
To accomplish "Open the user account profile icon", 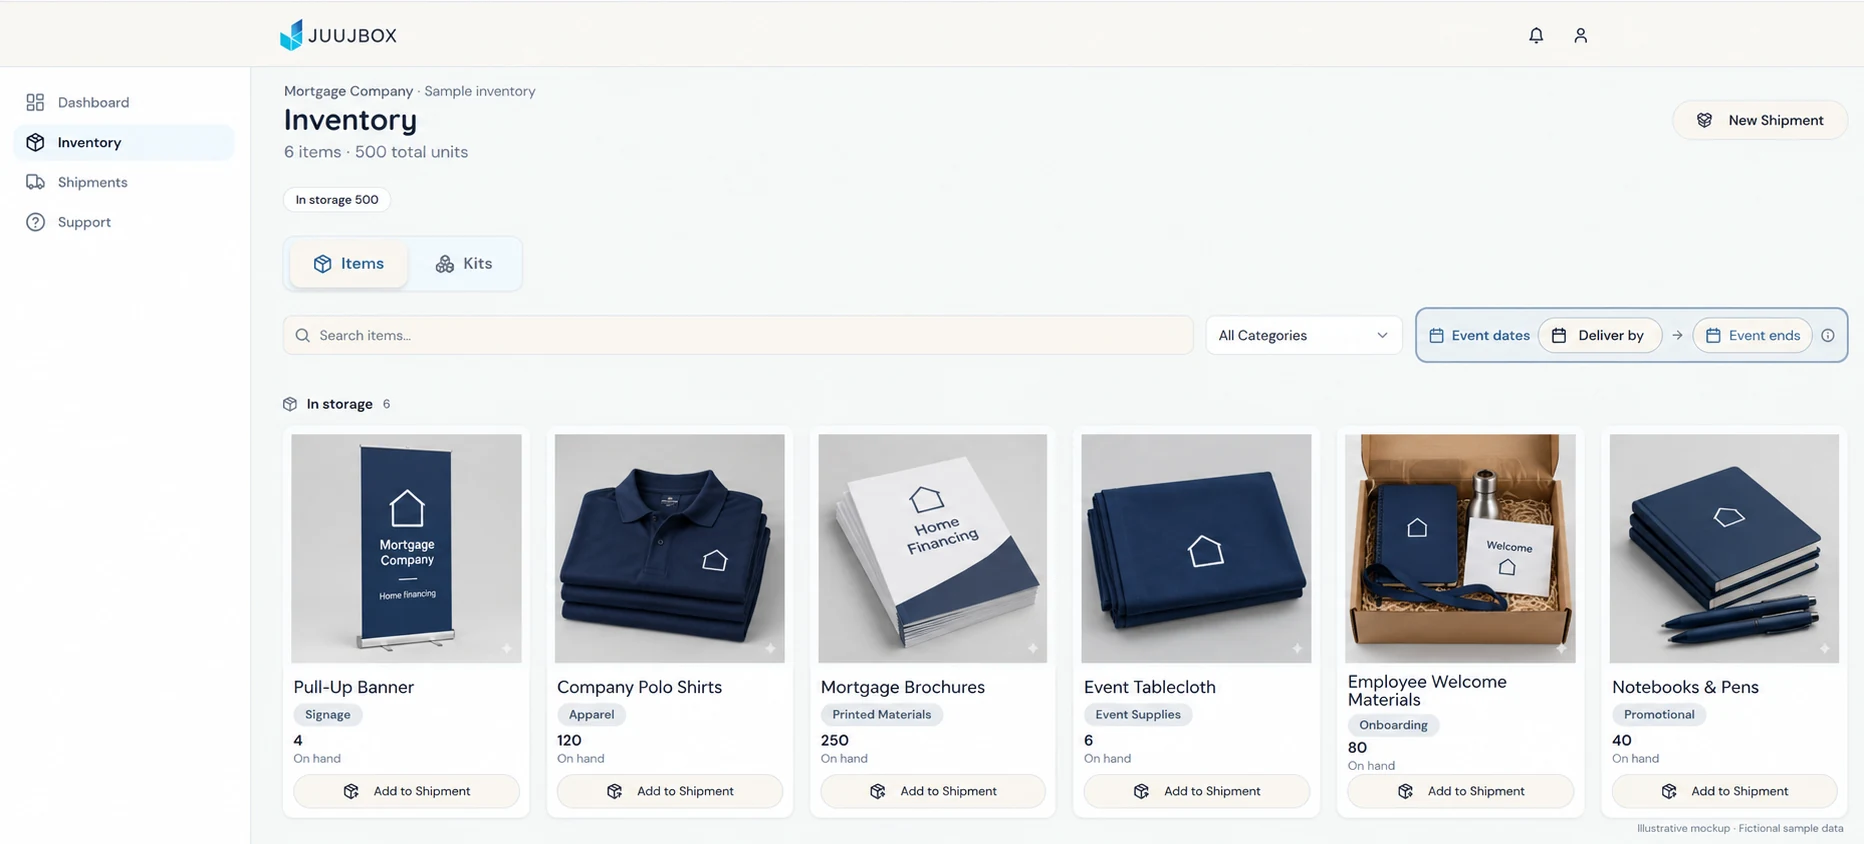I will 1580,35.
